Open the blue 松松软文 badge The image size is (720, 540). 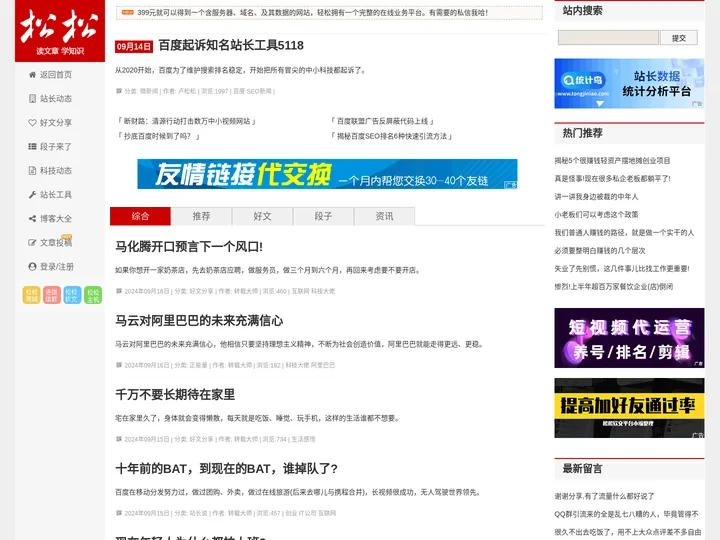tap(72, 295)
